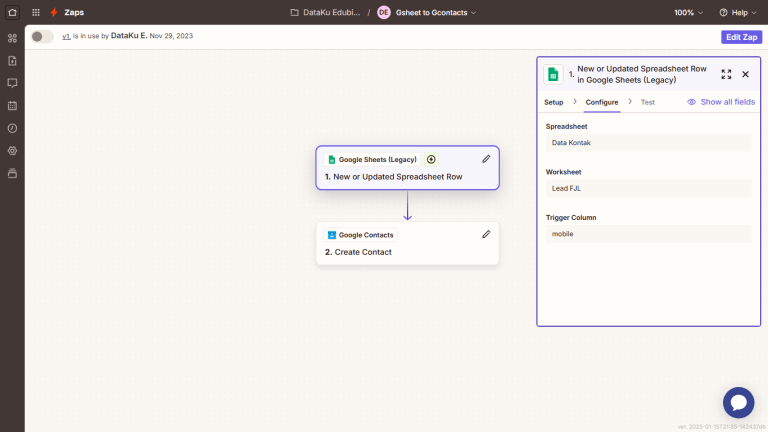768x432 pixels.
Task: Switch to the Test tab
Action: click(x=648, y=102)
